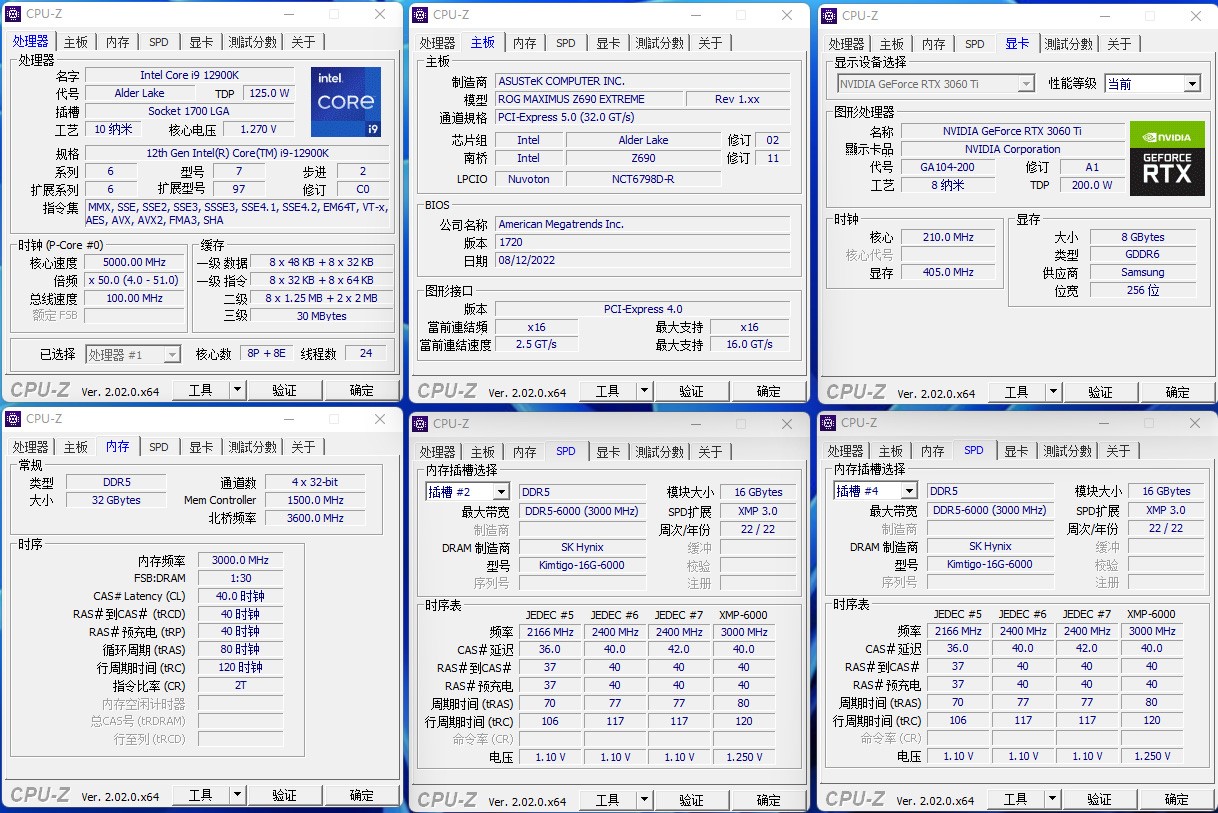The height and width of the screenshot is (813, 1218).
Task: Click the Socket 1700 LGA value
Action: [189, 111]
